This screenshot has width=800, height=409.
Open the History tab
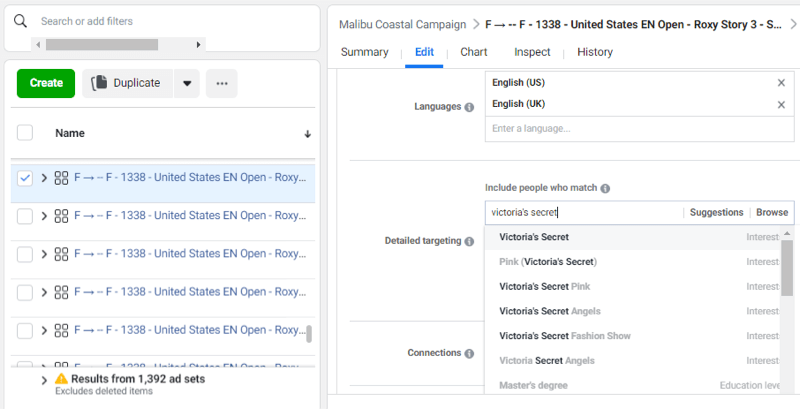coord(595,52)
